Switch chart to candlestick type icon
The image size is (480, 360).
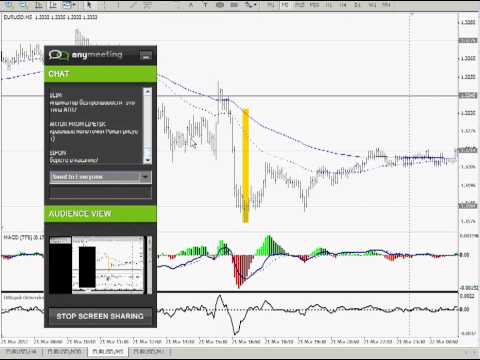[x=53, y=5]
